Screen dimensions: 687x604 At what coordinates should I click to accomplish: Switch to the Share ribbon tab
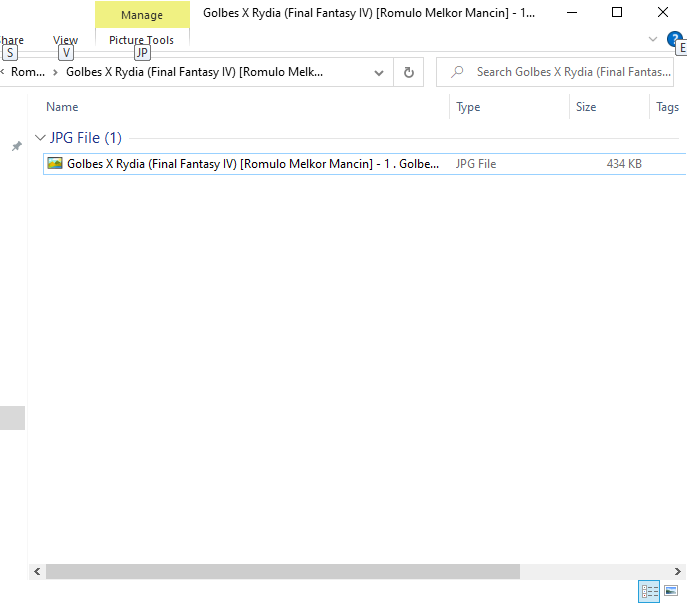(x=11, y=40)
